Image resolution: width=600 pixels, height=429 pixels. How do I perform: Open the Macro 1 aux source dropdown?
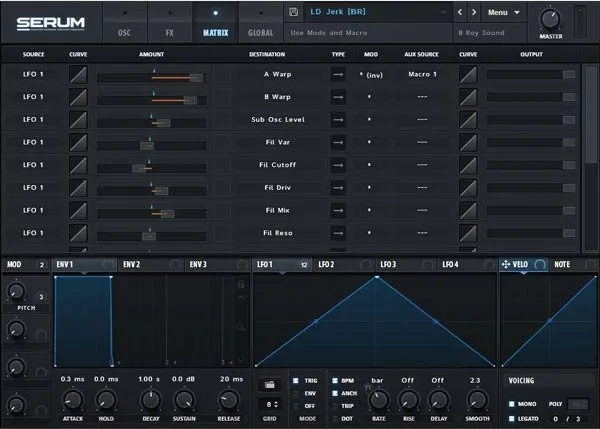coord(422,74)
